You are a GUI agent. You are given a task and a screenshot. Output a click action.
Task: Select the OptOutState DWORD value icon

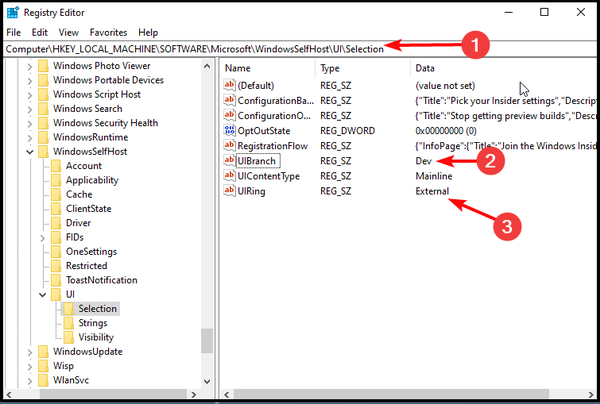229,131
